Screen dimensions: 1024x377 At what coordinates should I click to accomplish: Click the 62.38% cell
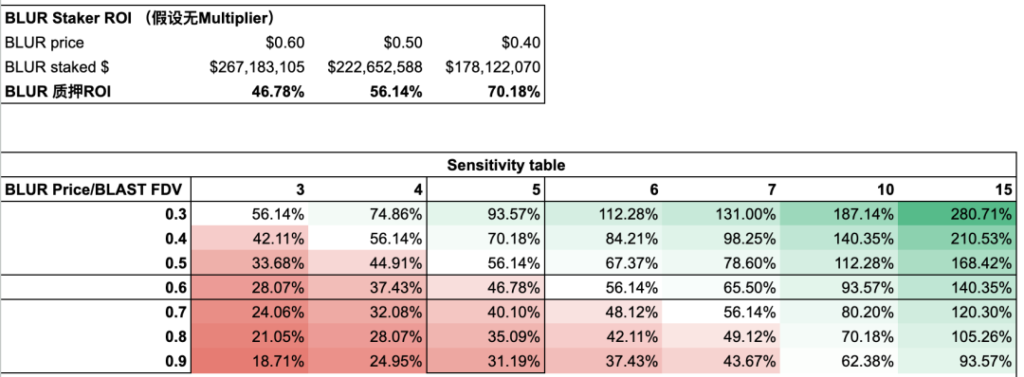(x=839, y=361)
